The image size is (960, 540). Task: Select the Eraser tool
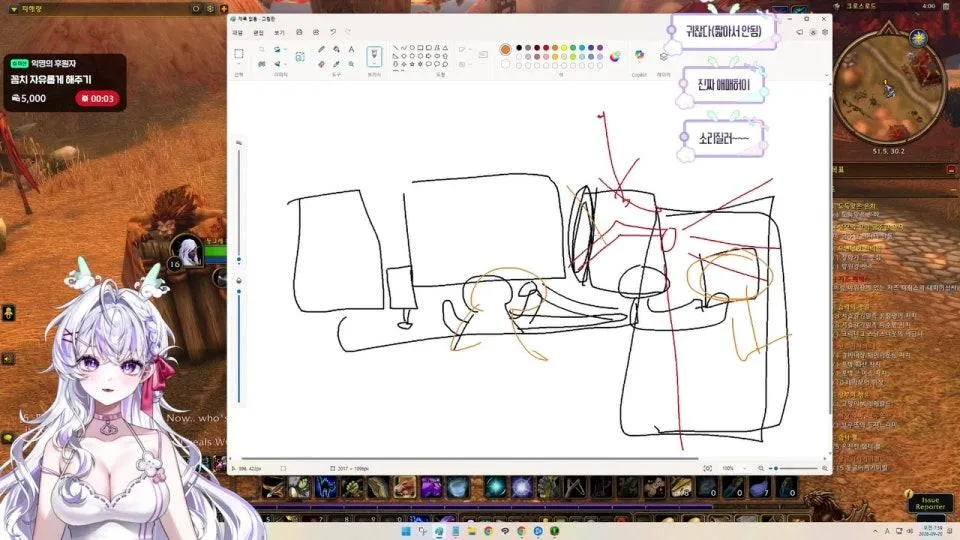tap(321, 64)
